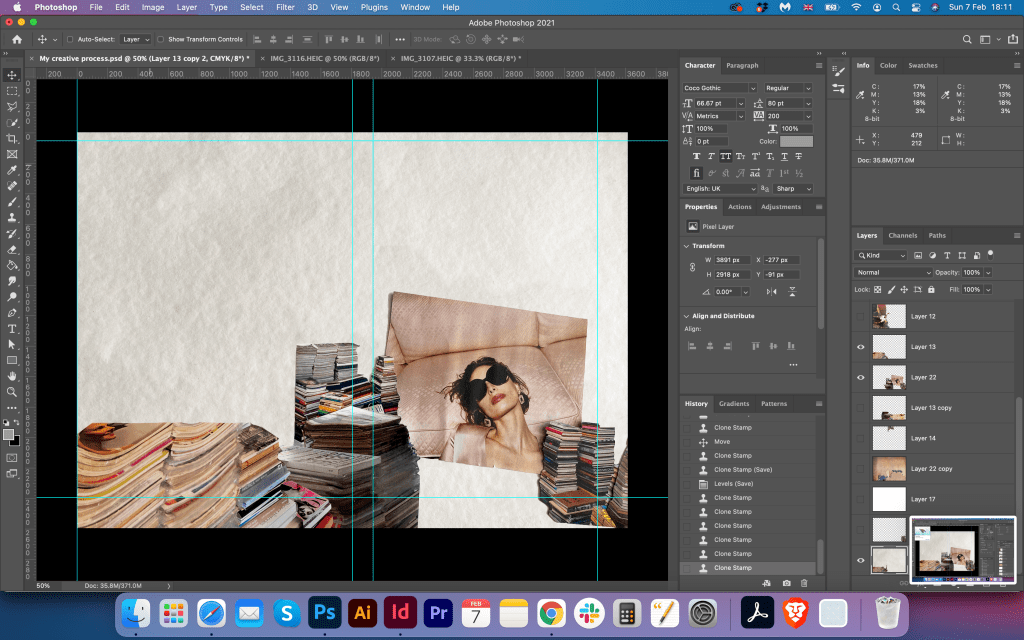Create new snapshot with the camera icon
1024x640 pixels.
pos(786,582)
